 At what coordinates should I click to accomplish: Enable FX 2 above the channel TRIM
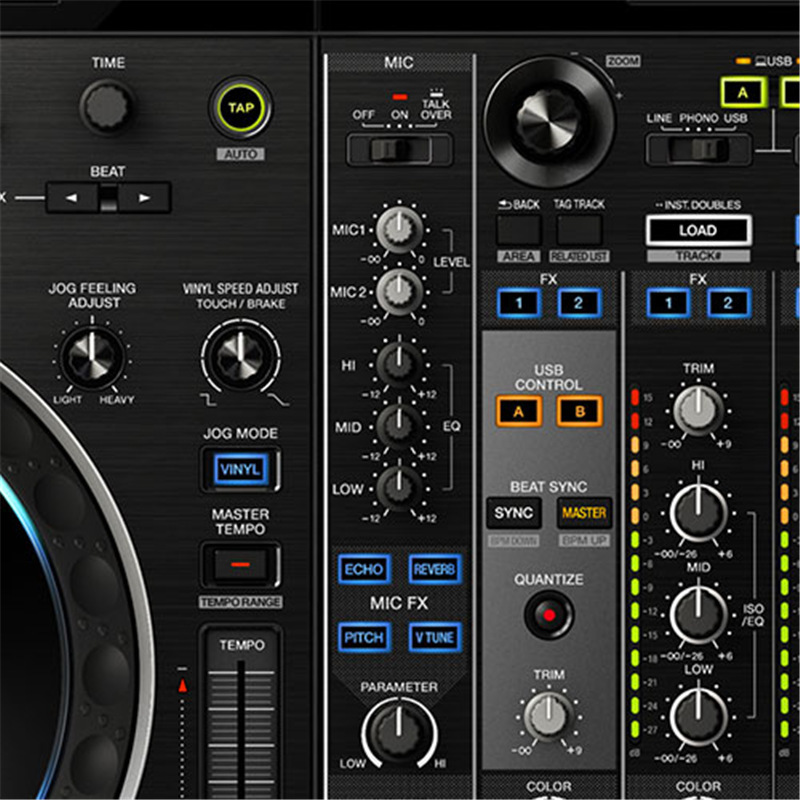coord(728,303)
